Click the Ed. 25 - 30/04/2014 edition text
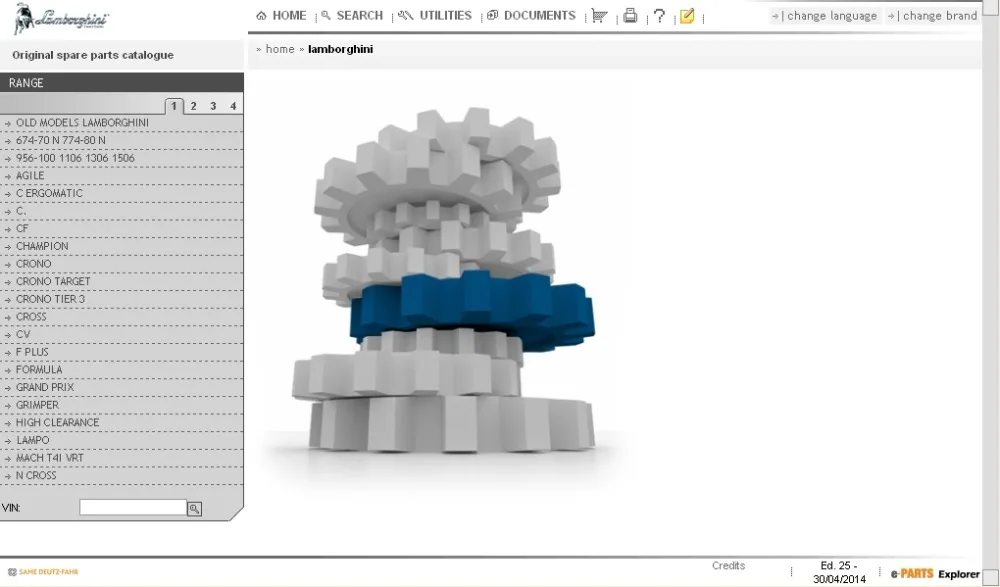The width and height of the screenshot is (1000, 587). pyautogui.click(x=839, y=572)
